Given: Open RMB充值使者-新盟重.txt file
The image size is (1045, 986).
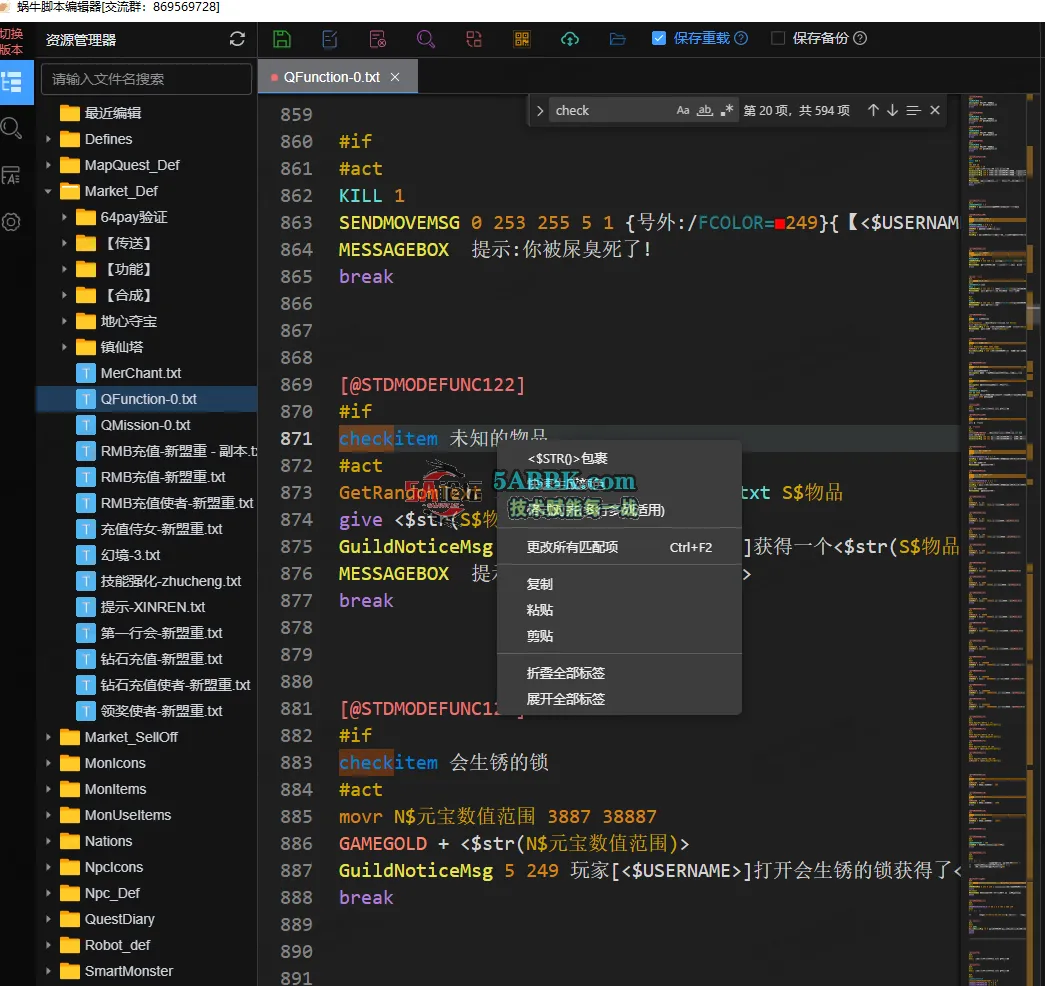Looking at the screenshot, I should tap(177, 503).
